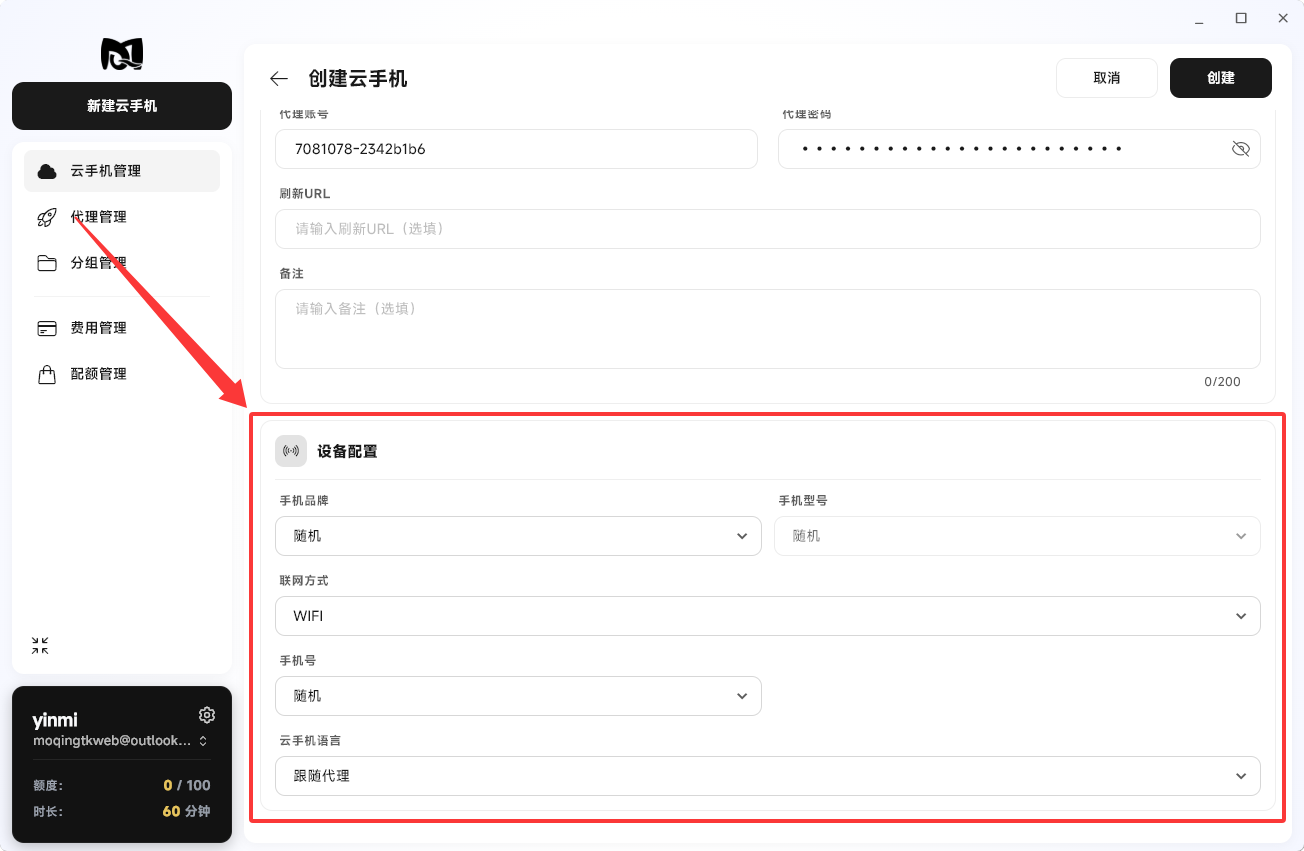Open 代理管理 in sidebar
Screen dimensions: 1304x851
coord(122,217)
